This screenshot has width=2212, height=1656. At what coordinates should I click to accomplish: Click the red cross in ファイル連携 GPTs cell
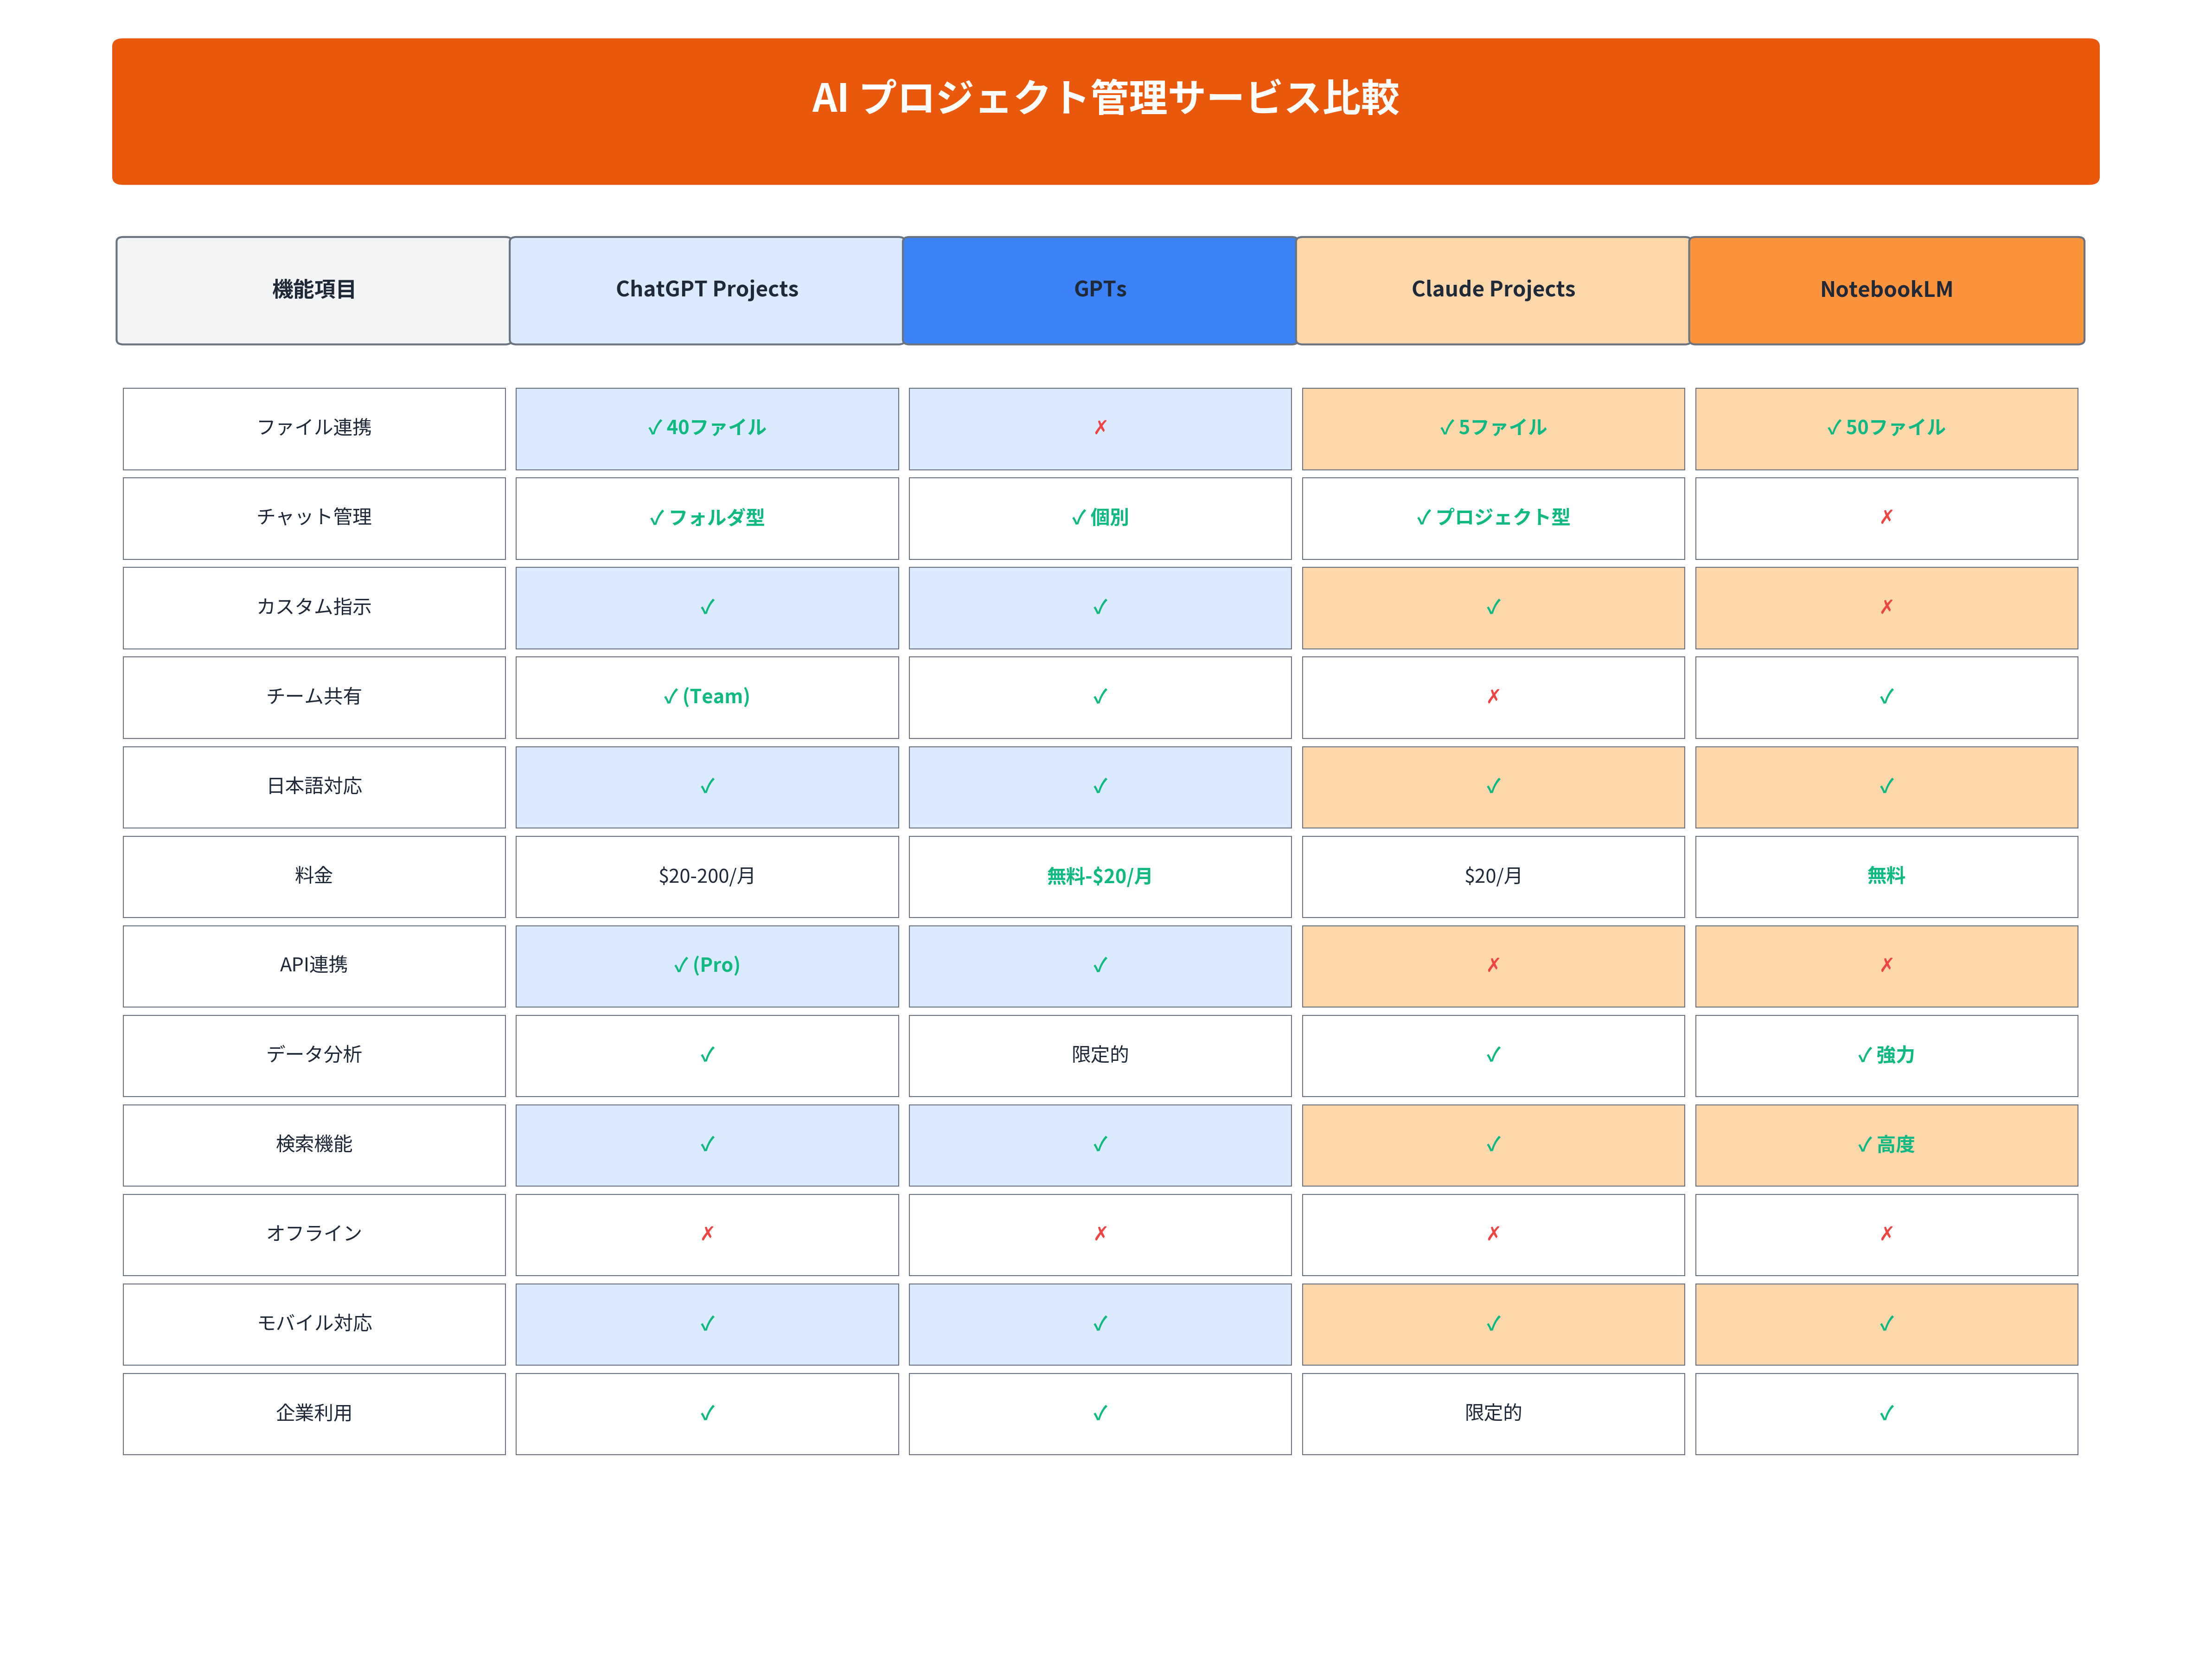pyautogui.click(x=1100, y=428)
